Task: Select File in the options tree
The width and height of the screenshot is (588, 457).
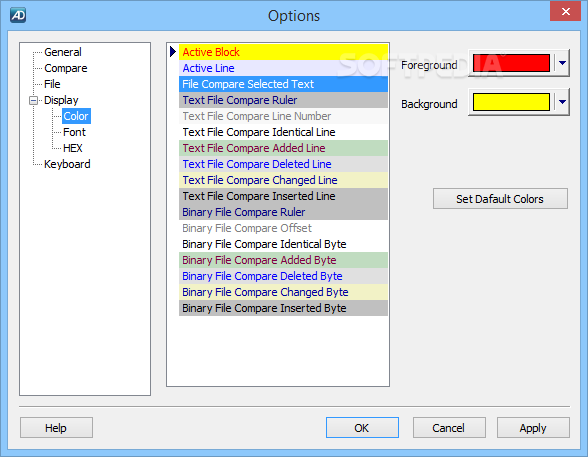Action: (52, 84)
